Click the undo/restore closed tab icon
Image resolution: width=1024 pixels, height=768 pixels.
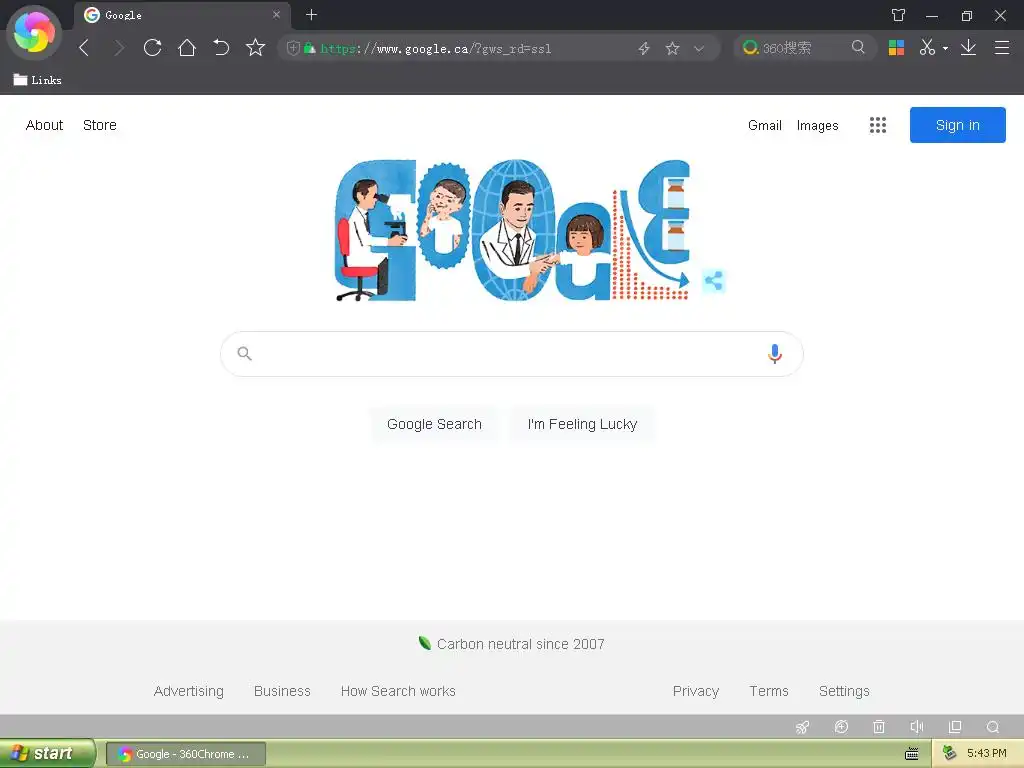(221, 48)
